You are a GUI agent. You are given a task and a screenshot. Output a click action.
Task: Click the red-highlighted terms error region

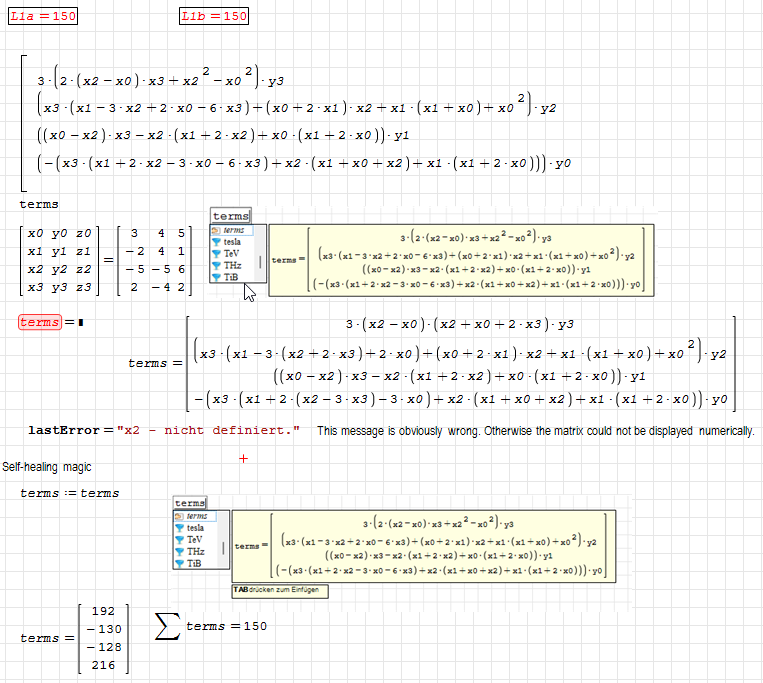click(40, 322)
